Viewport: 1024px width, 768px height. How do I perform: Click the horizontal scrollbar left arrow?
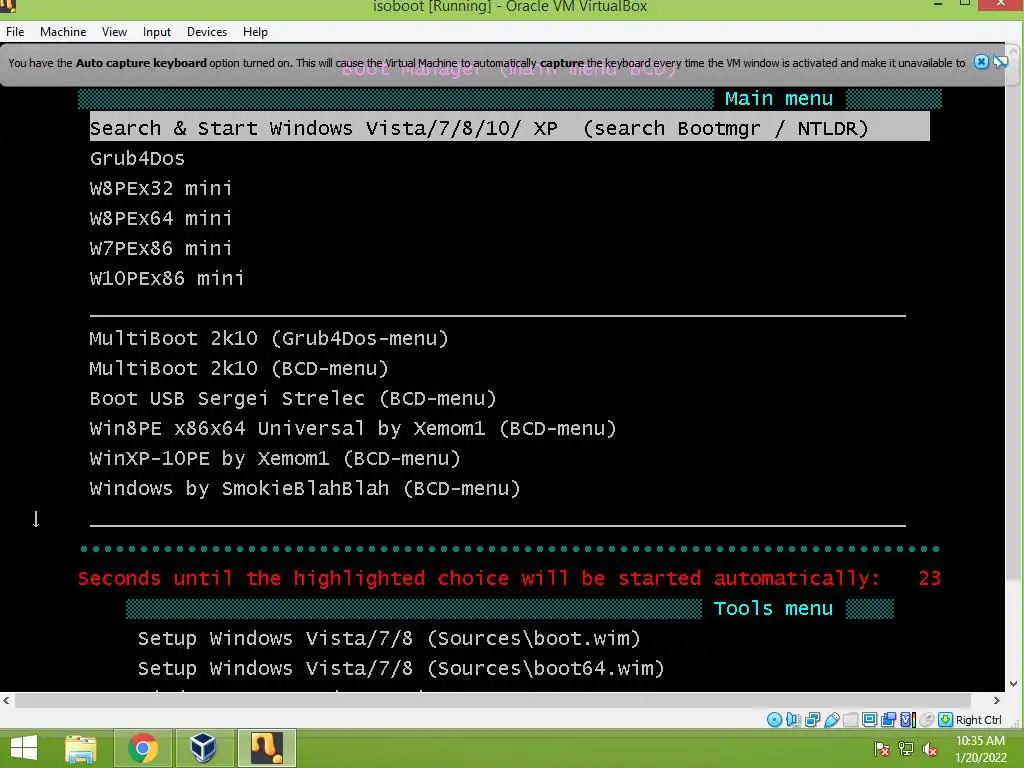[x=7, y=700]
